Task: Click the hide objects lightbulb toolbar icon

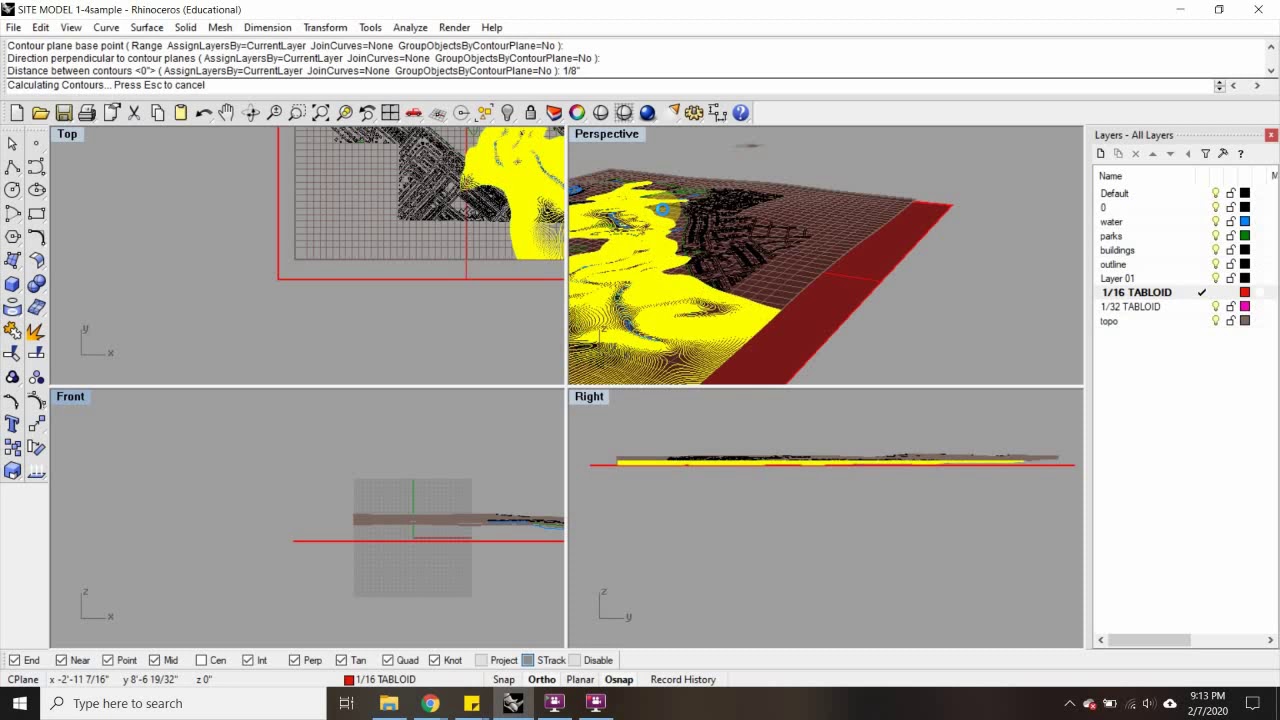Action: pos(507,113)
